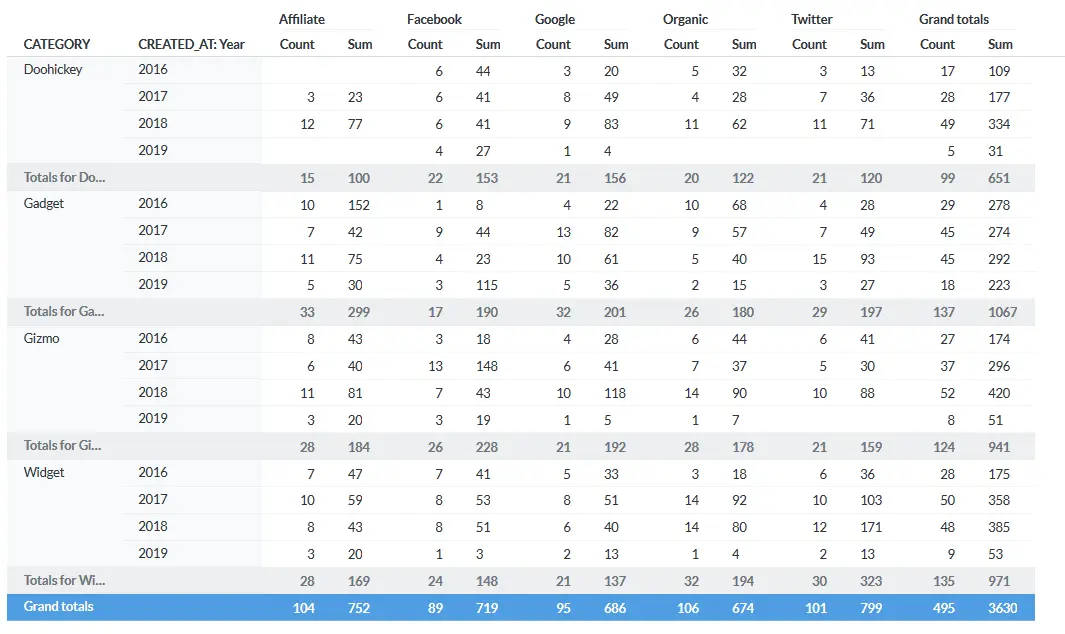Image resolution: width=1065 pixels, height=634 pixels.
Task: Select the Affiliate column group header
Action: (302, 19)
